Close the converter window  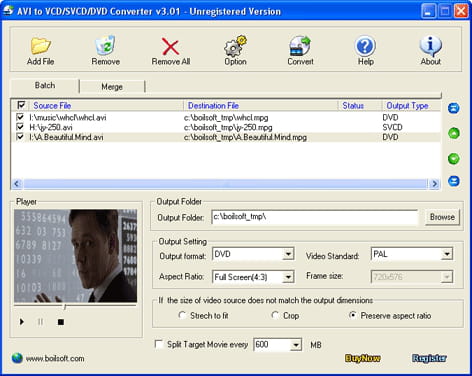(461, 11)
